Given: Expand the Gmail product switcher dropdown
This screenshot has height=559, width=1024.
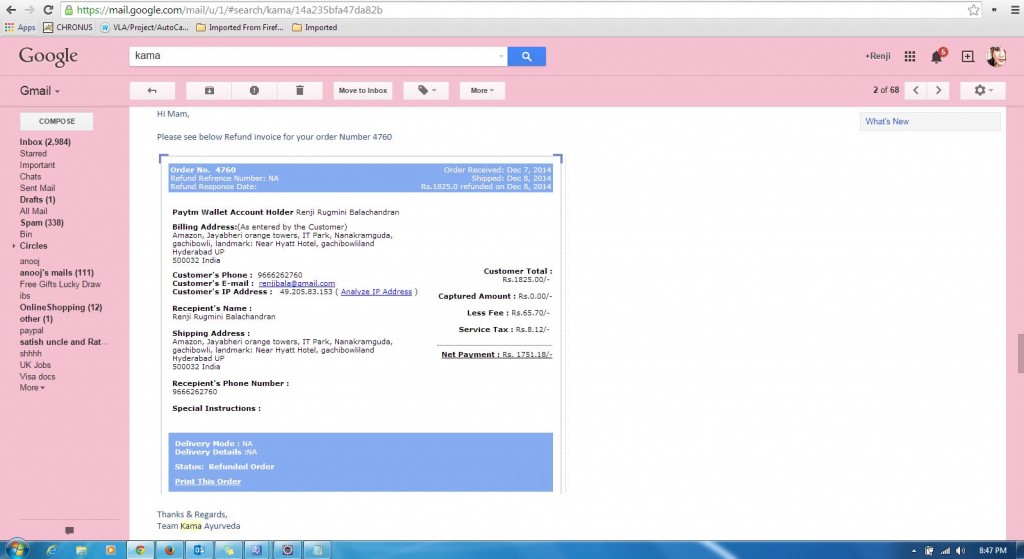Looking at the screenshot, I should coord(39,91).
